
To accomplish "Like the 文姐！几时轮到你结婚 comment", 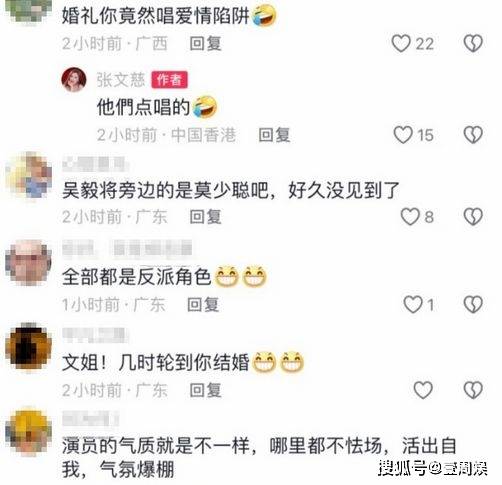I will point(423,390).
